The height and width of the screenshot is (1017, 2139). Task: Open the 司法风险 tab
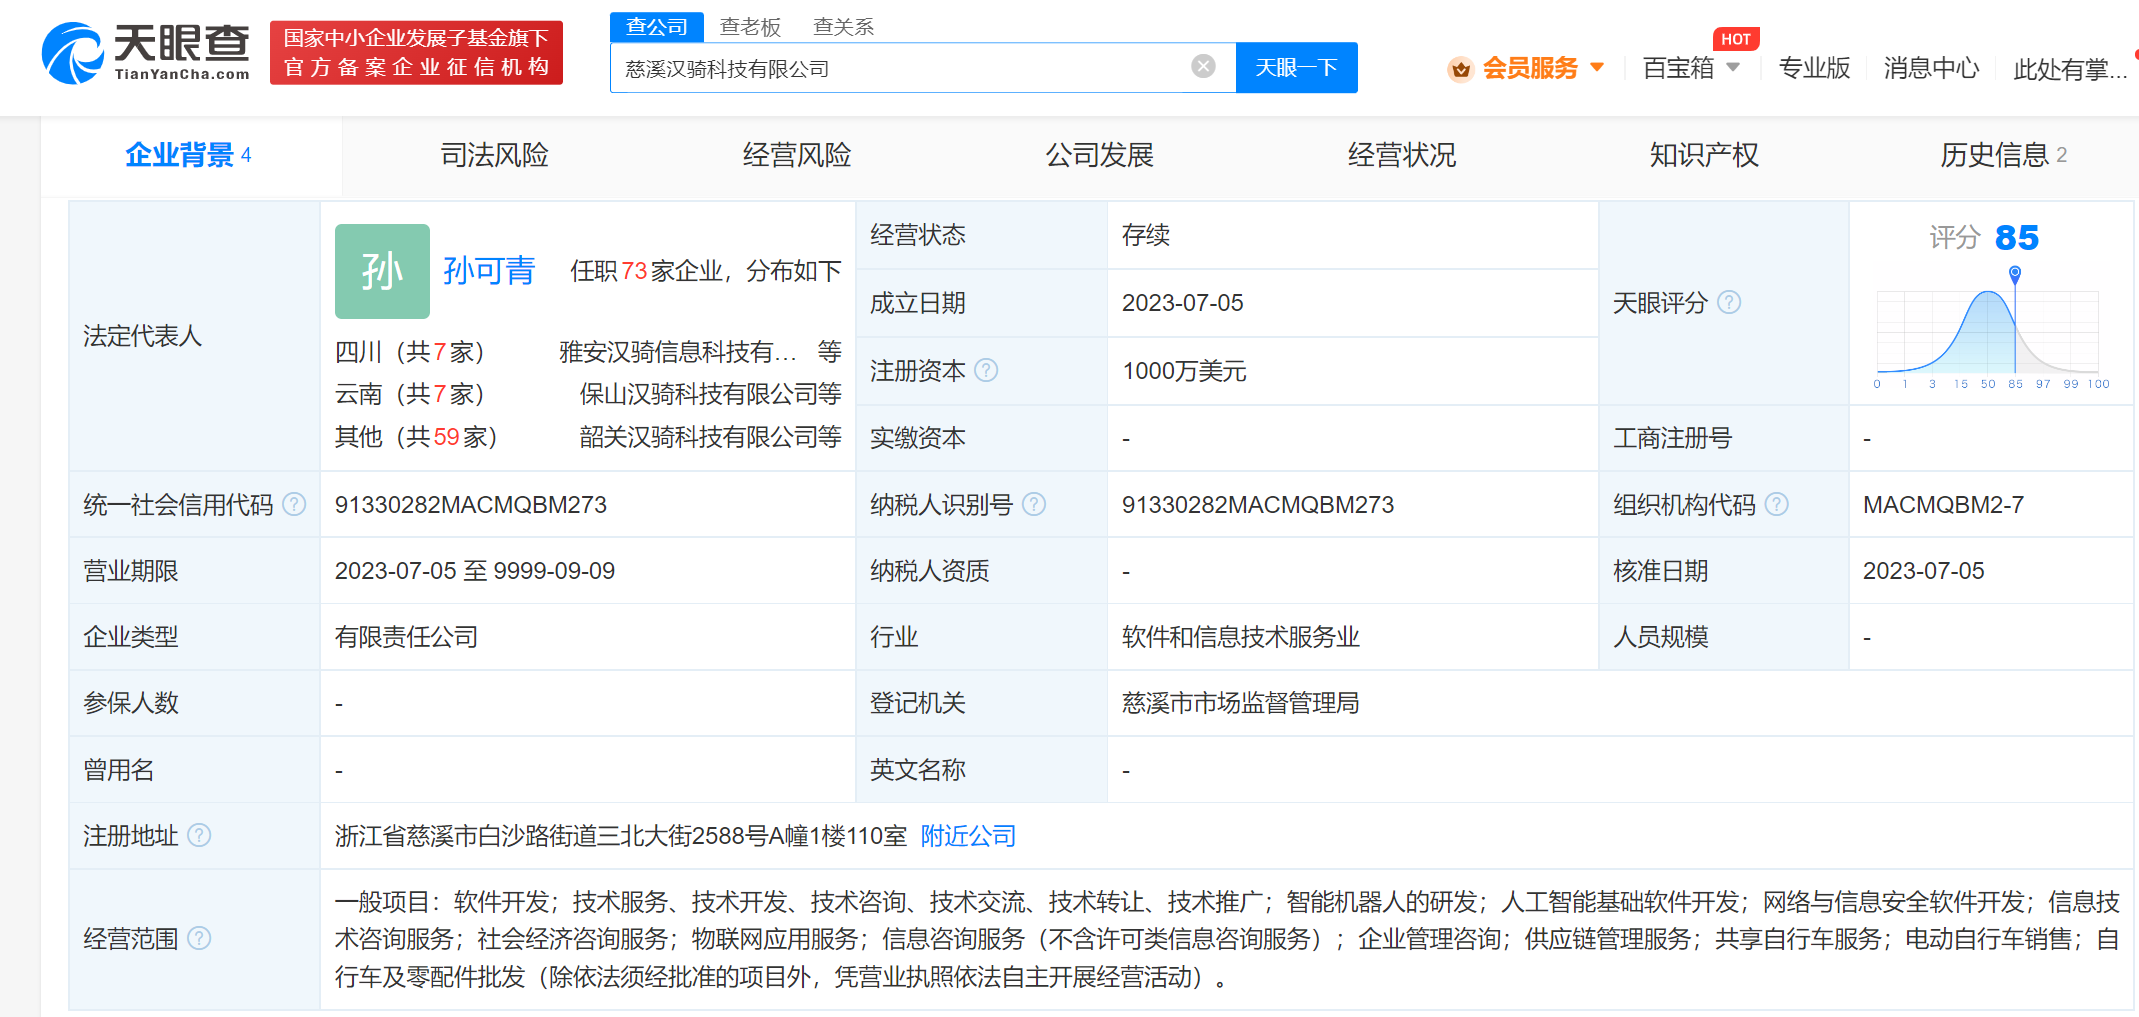pos(494,155)
